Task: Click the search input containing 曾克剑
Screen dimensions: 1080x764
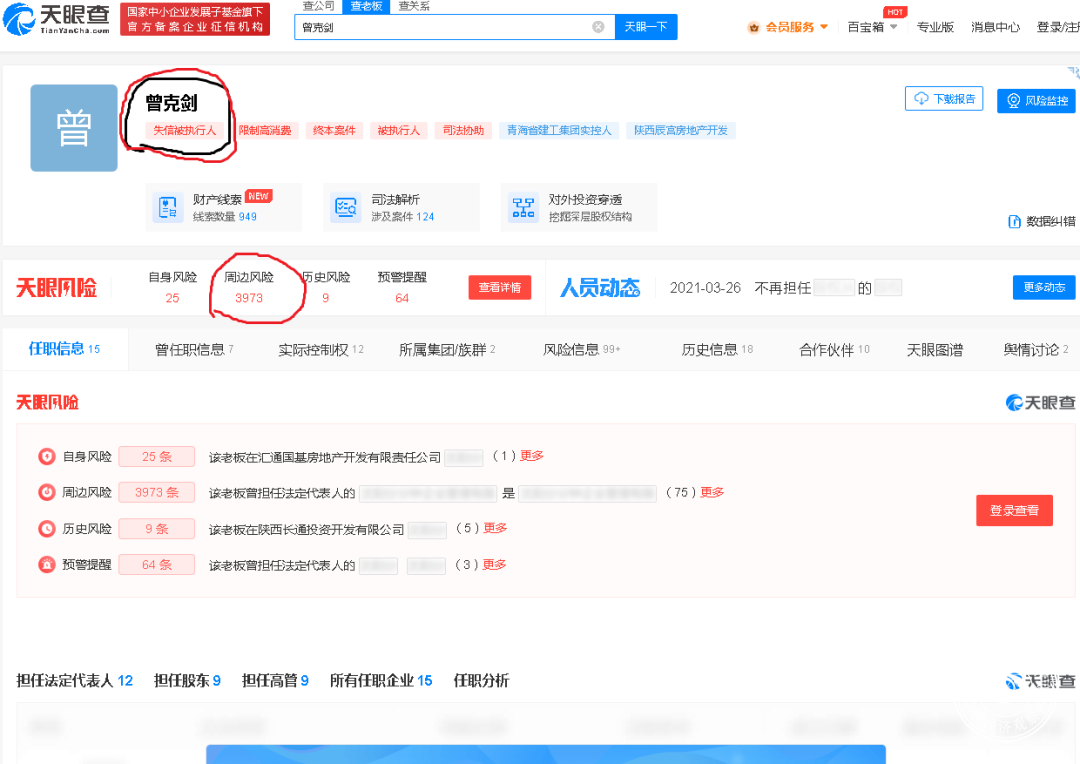Action: coord(455,27)
